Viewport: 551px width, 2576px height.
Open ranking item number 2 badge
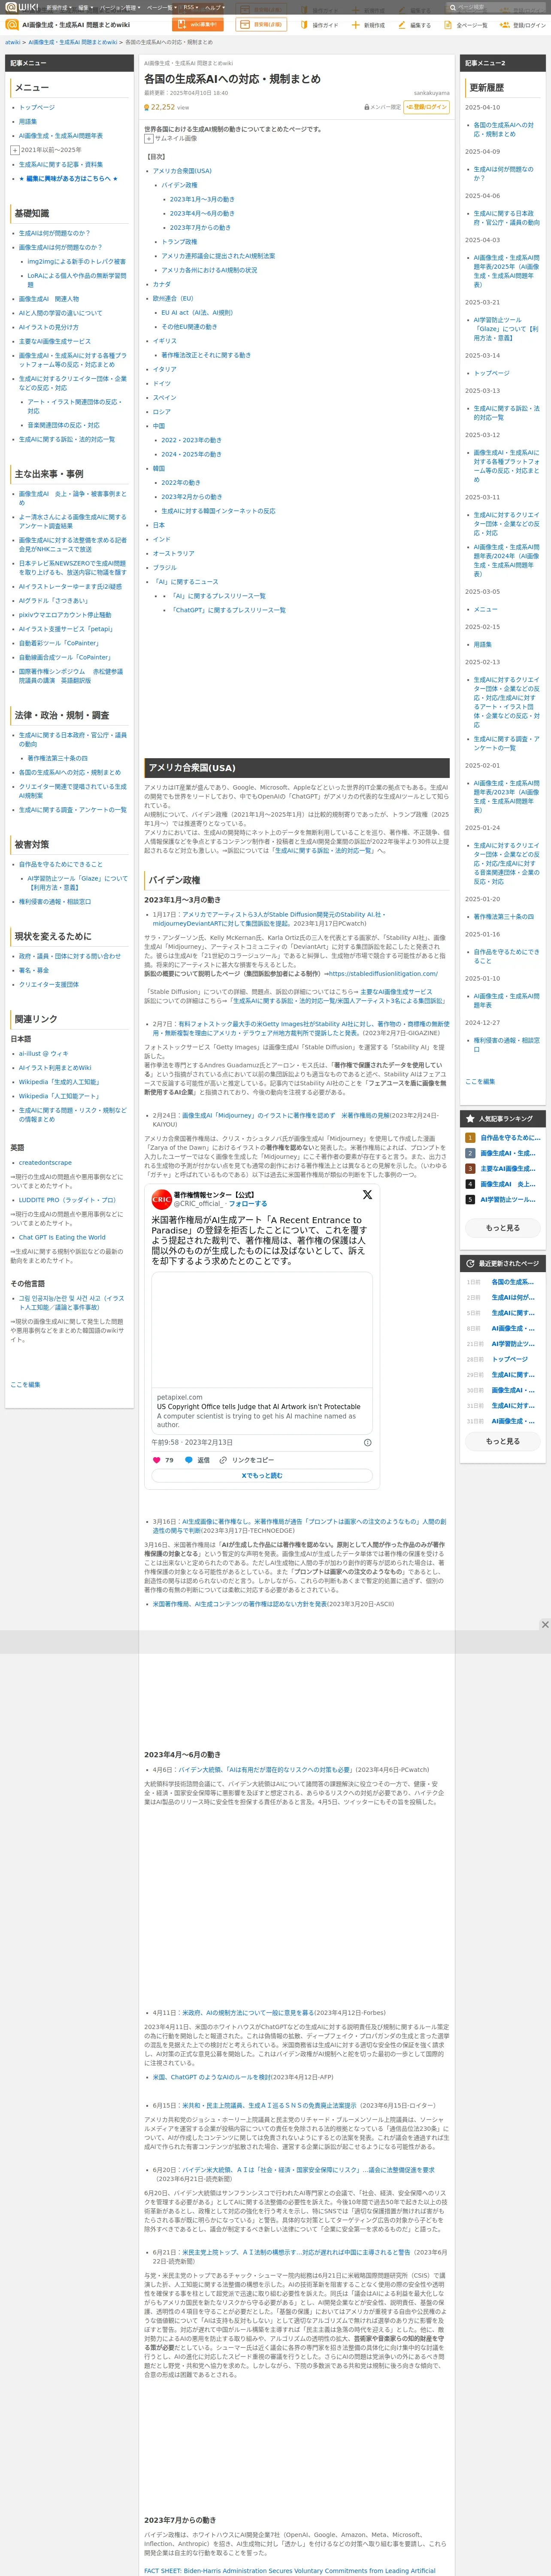pyautogui.click(x=470, y=1153)
